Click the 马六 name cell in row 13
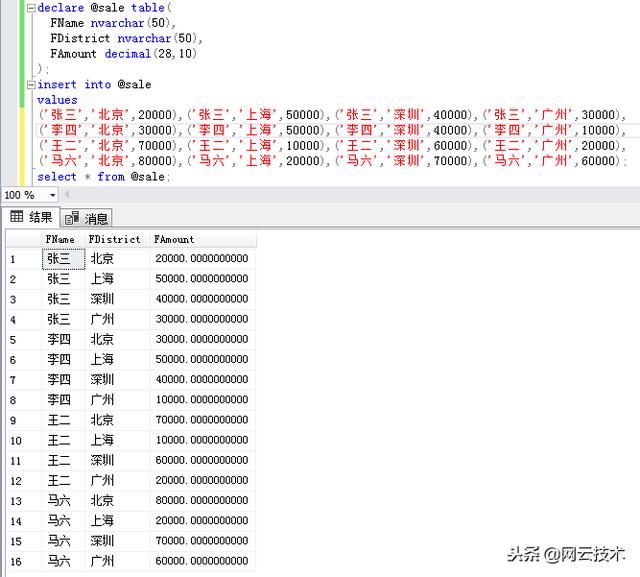Viewport: 640px width, 577px height. [59, 500]
